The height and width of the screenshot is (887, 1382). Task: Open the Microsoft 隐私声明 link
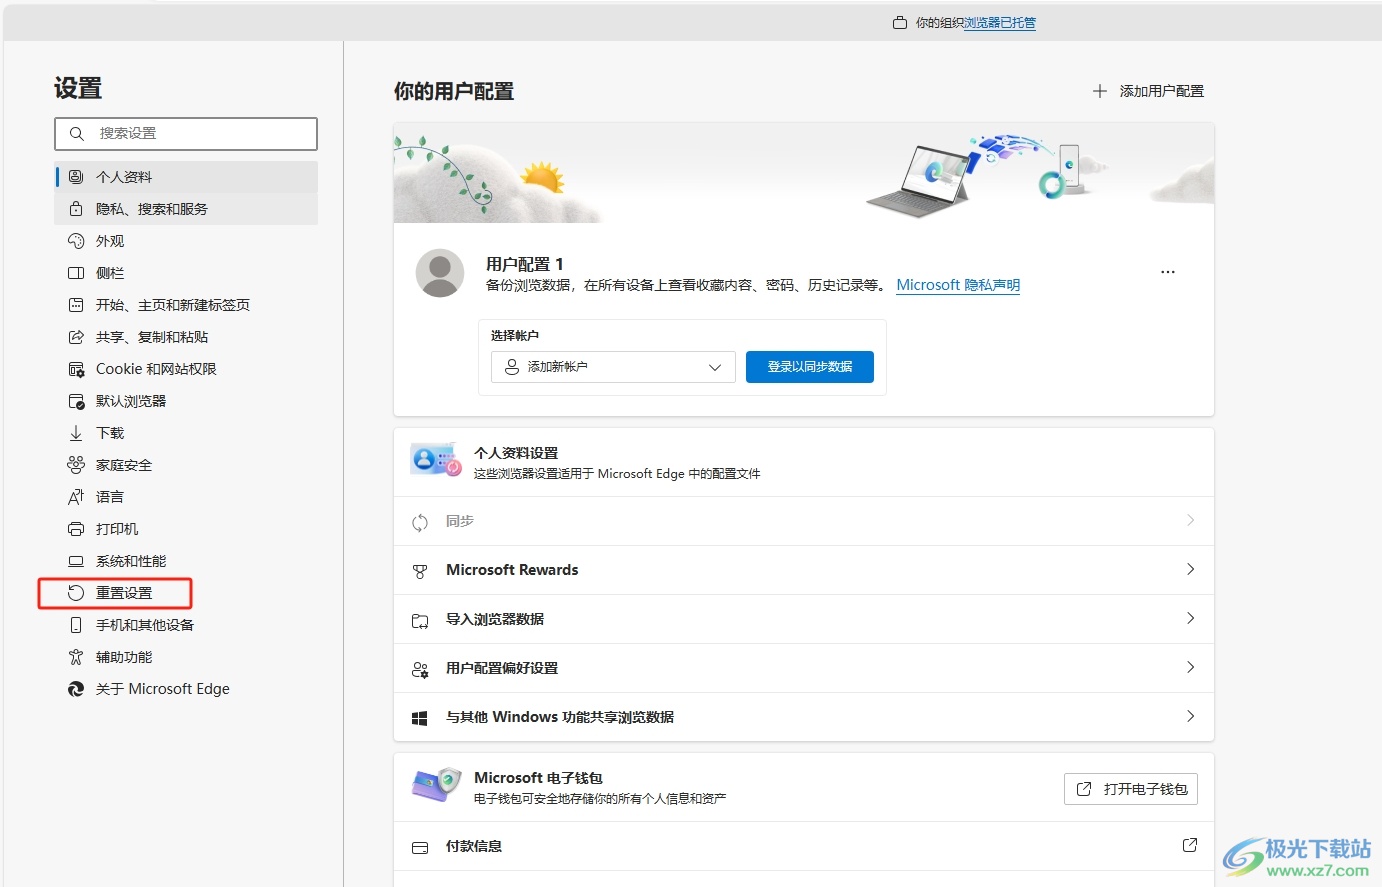pos(958,285)
